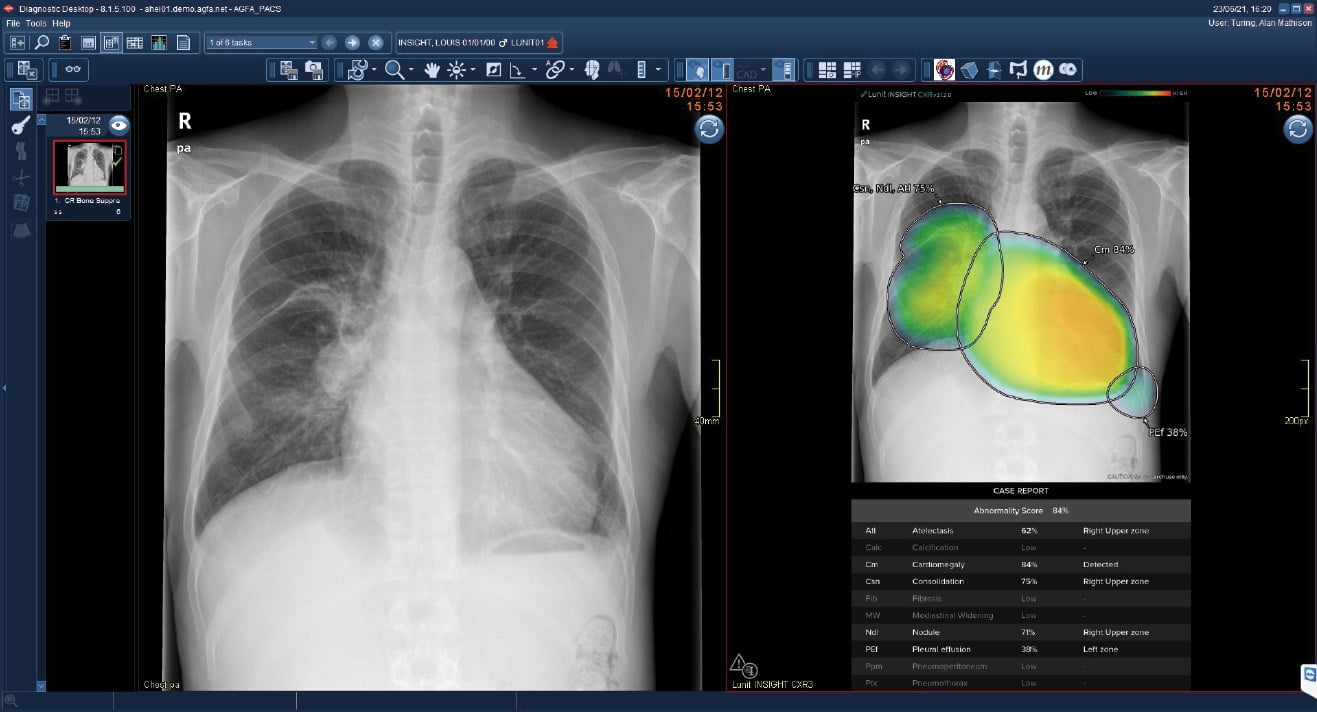Click the Nodule 71% row
1317x712 pixels.
[1021, 632]
